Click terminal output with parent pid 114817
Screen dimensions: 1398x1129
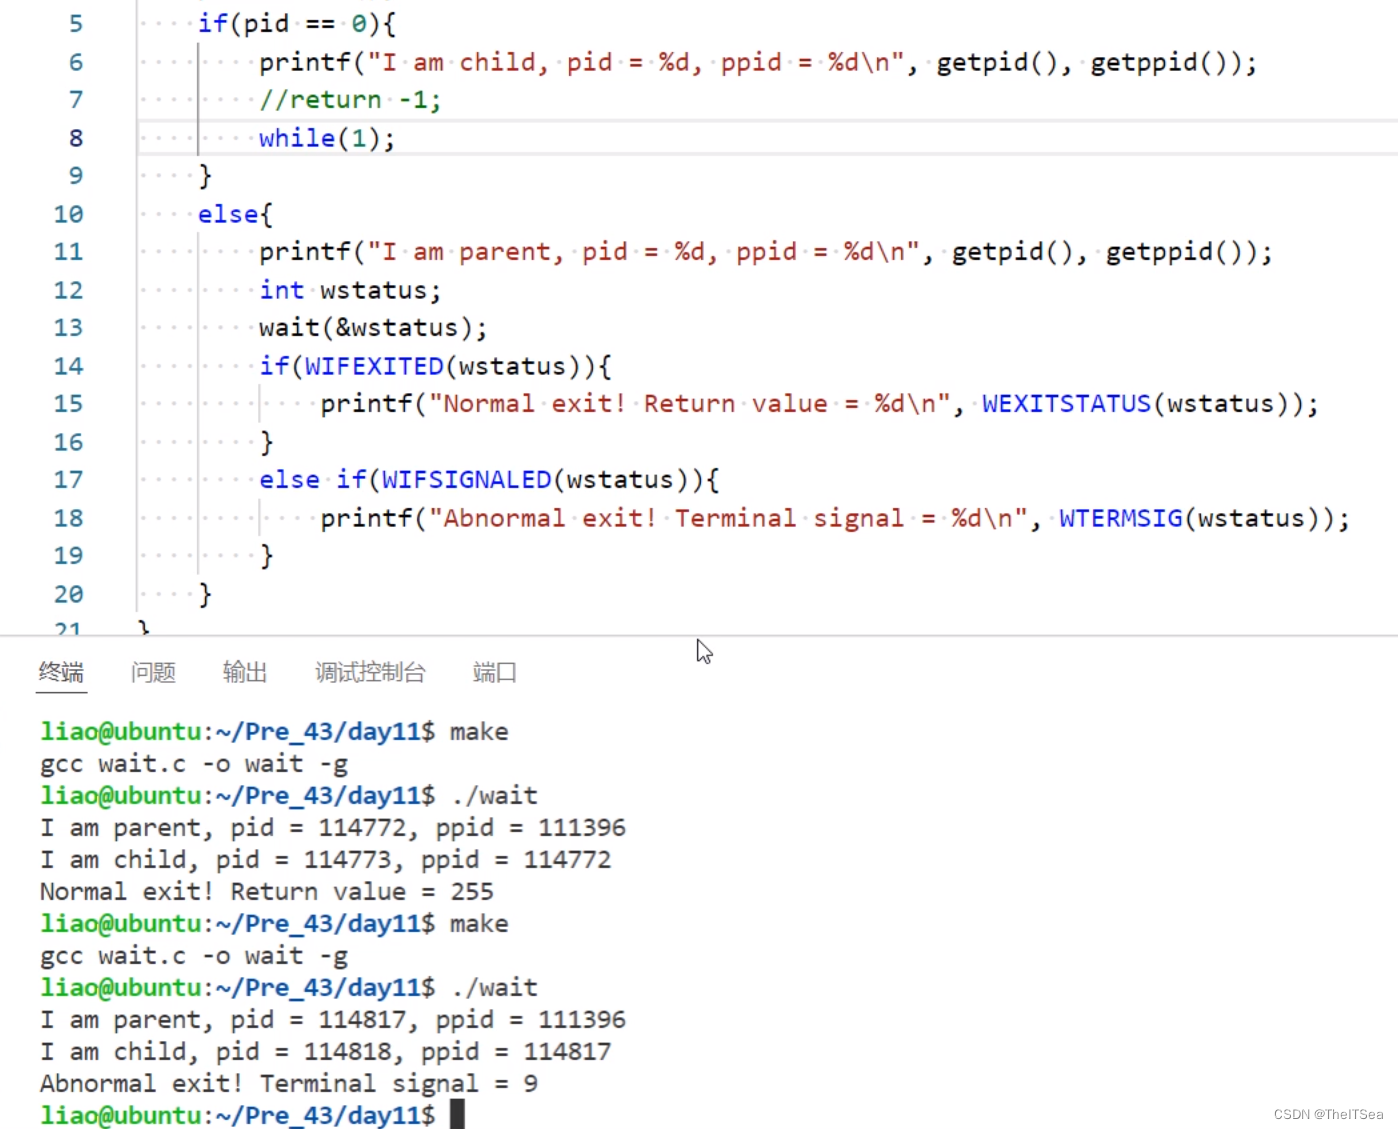coord(333,1020)
